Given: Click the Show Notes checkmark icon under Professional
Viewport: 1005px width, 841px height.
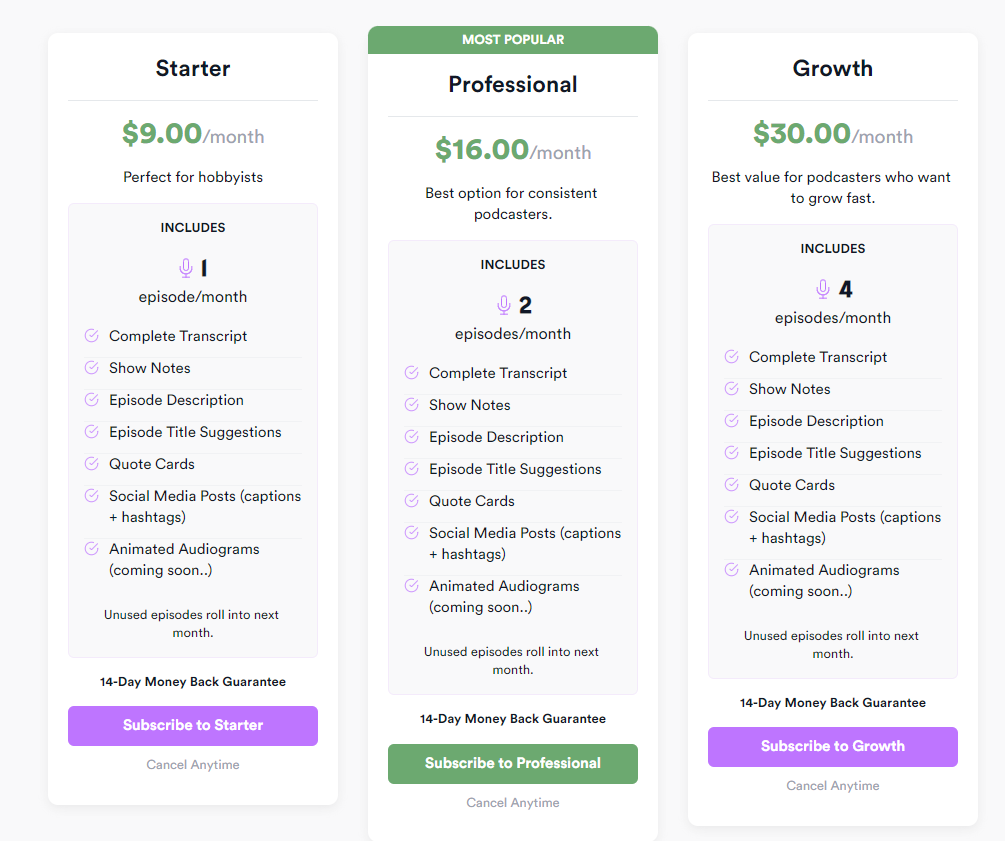Looking at the screenshot, I should pyautogui.click(x=411, y=404).
